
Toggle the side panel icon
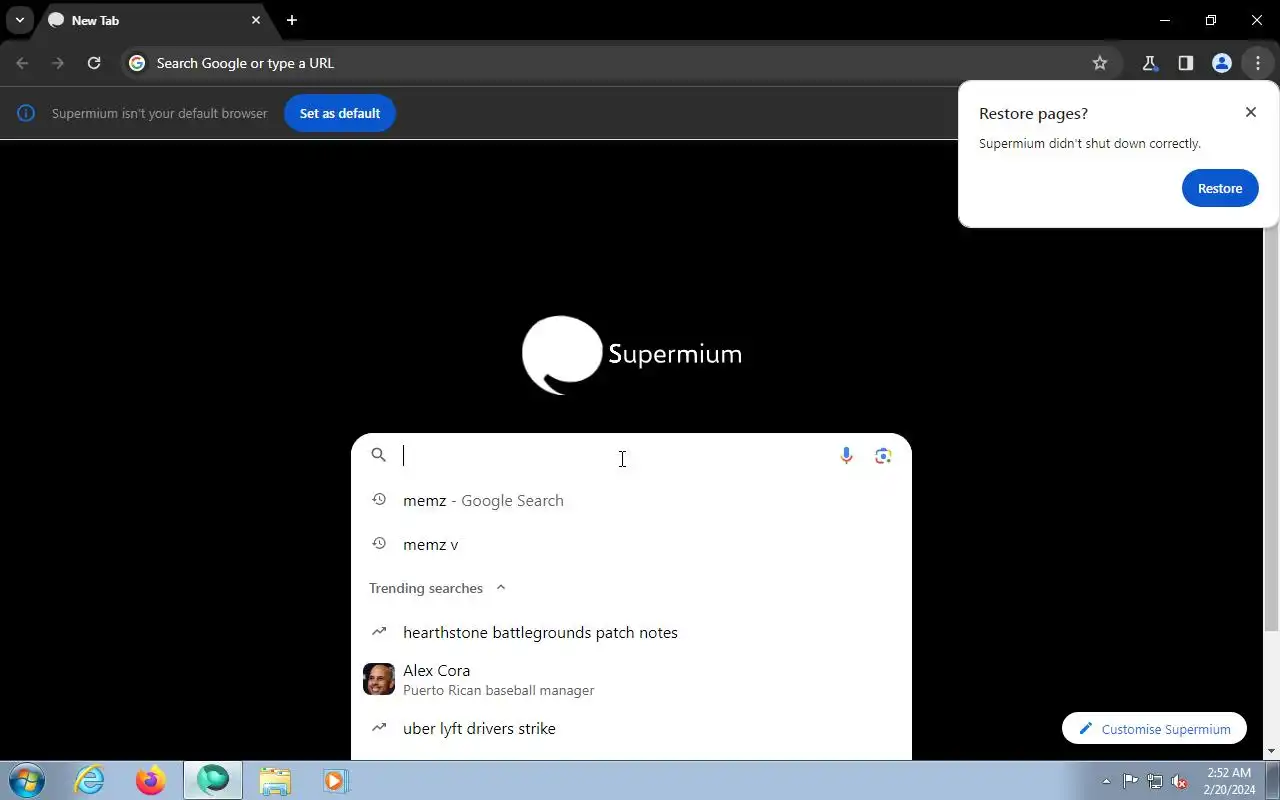pos(1185,63)
